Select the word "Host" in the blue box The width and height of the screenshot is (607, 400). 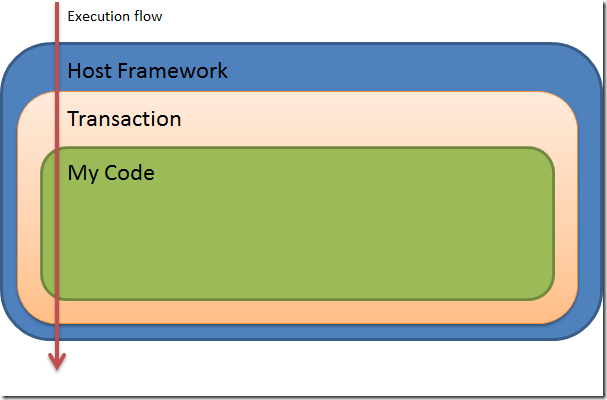(x=90, y=70)
